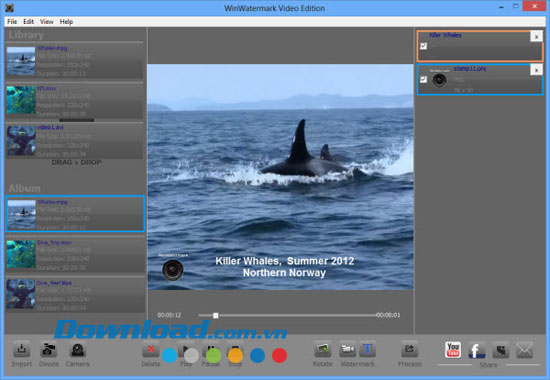Click the video1.avi filename in the Library
Viewport: 550px width, 380px height.
[51, 127]
